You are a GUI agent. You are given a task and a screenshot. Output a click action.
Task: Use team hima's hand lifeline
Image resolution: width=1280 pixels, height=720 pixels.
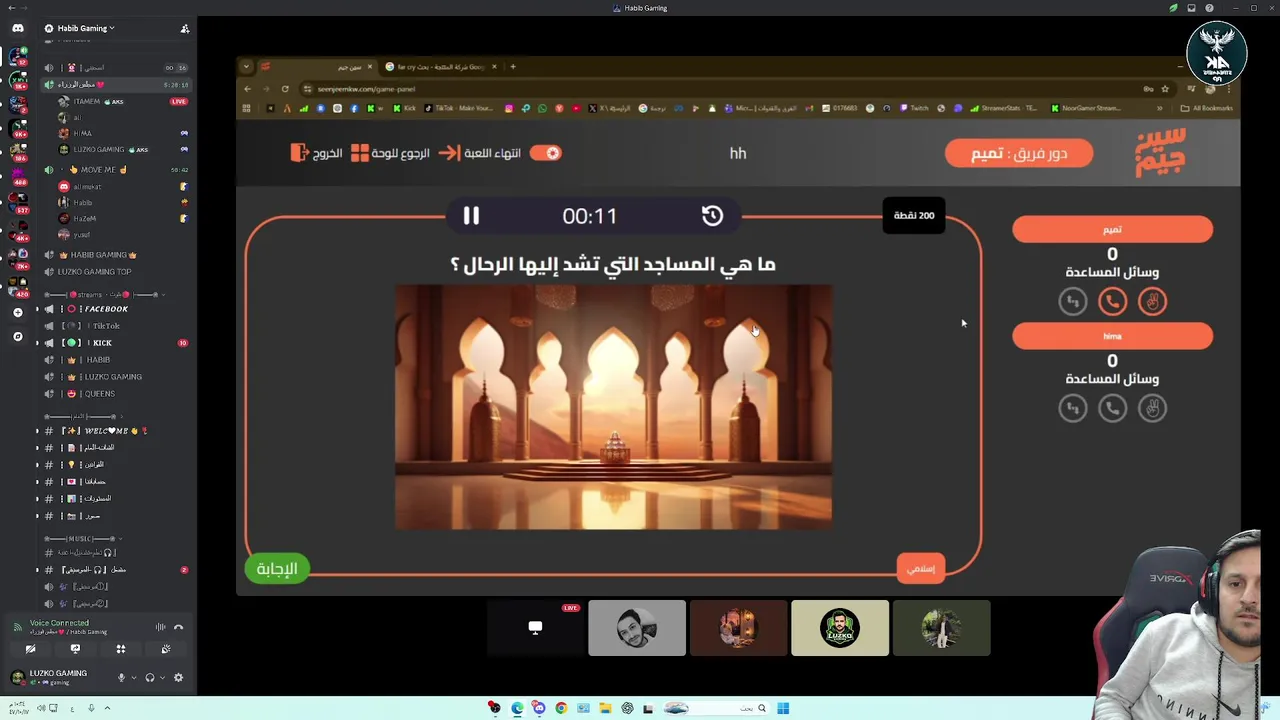point(1152,408)
